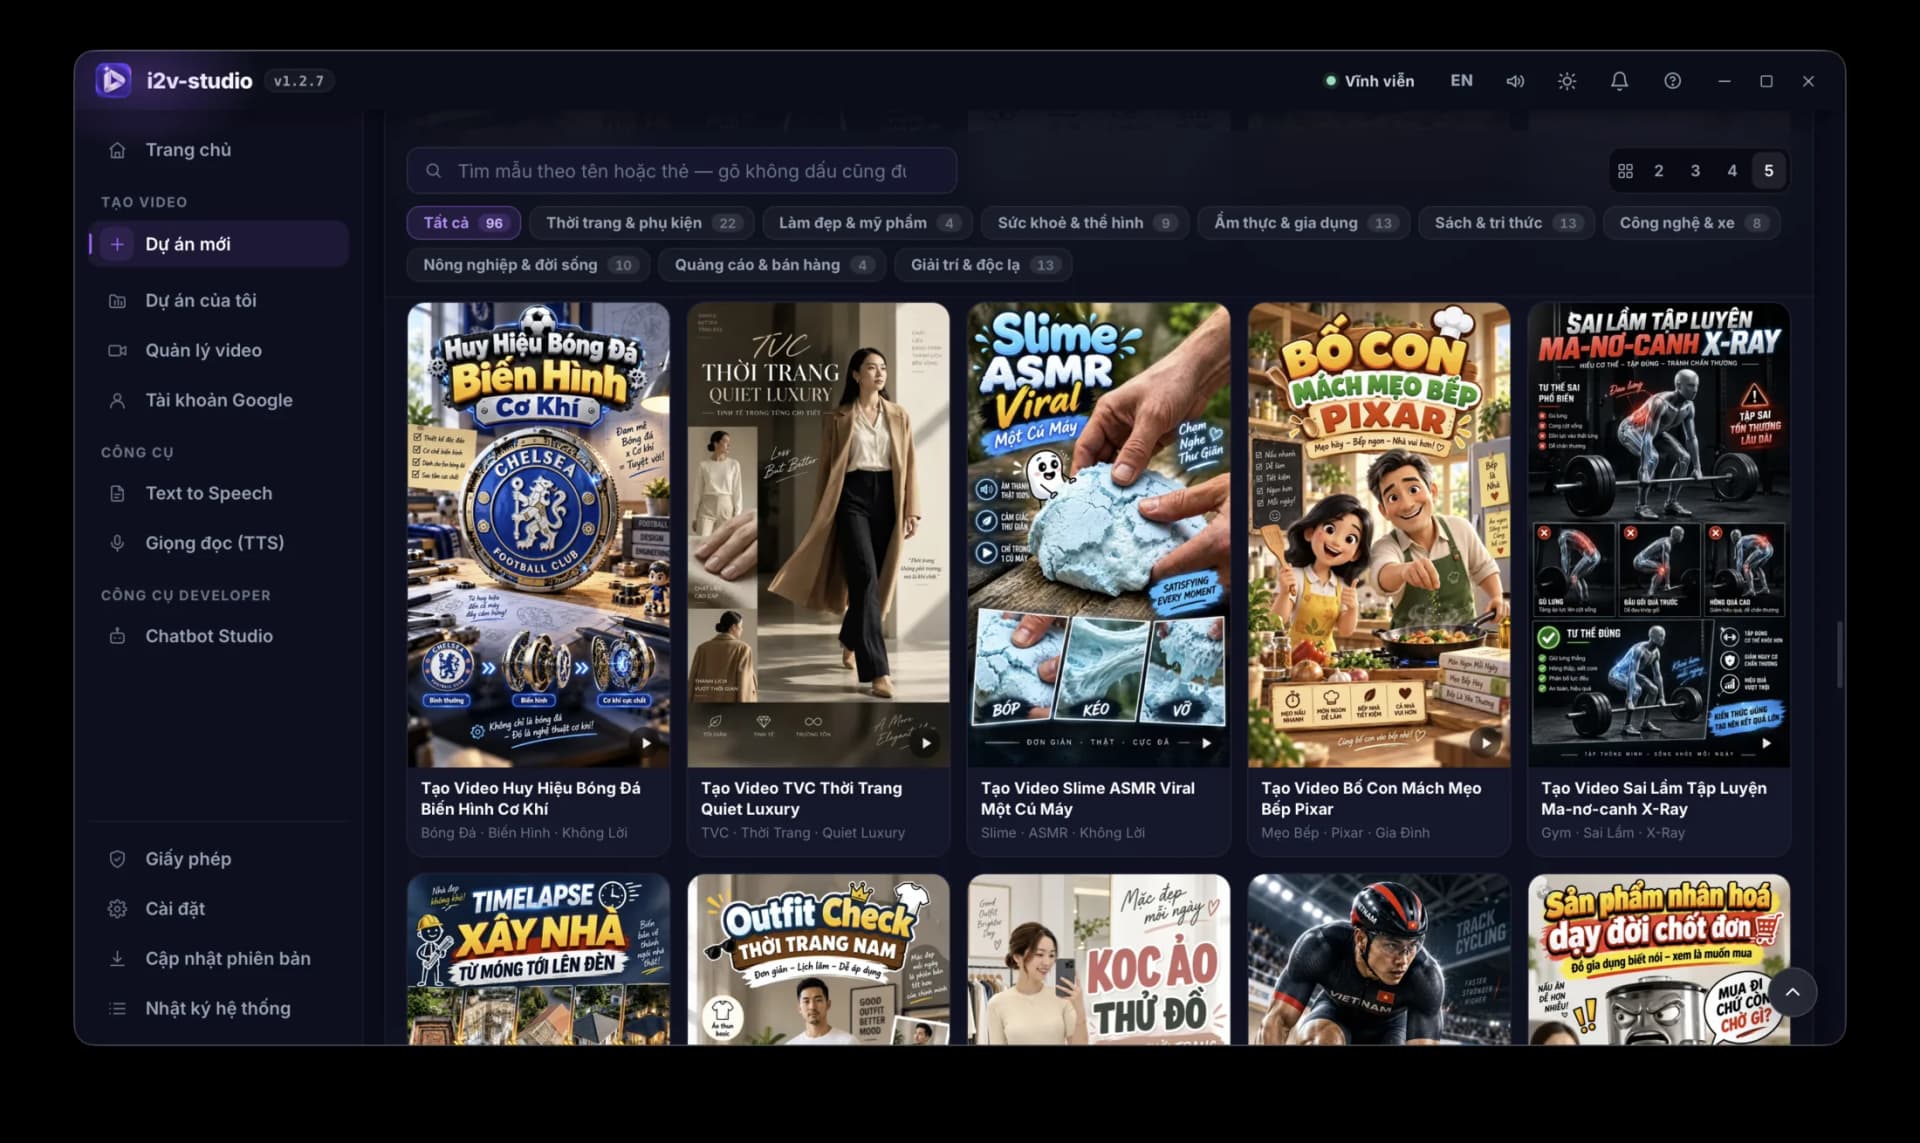Filter by Công nghệ & xe
Image resolution: width=1920 pixels, height=1143 pixels.
[1692, 223]
